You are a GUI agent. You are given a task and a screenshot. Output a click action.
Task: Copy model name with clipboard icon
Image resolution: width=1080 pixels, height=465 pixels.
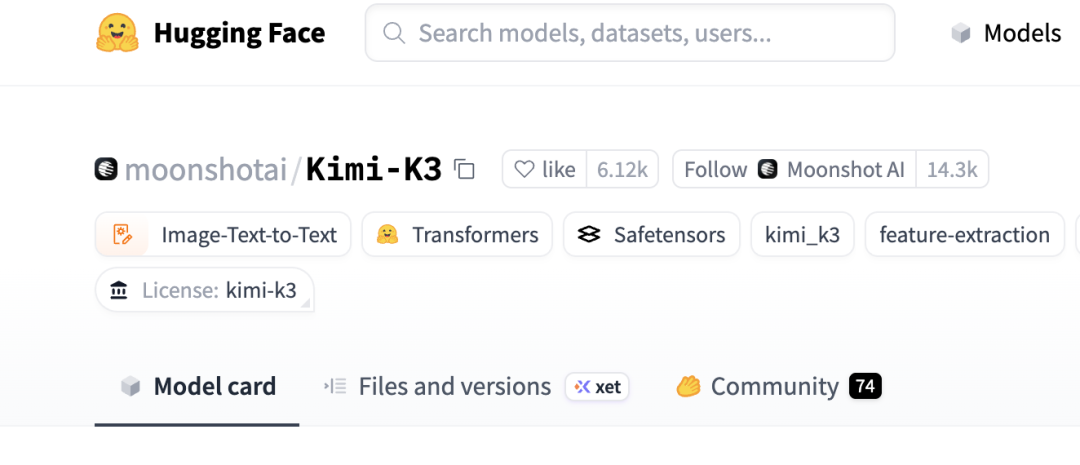pos(465,169)
